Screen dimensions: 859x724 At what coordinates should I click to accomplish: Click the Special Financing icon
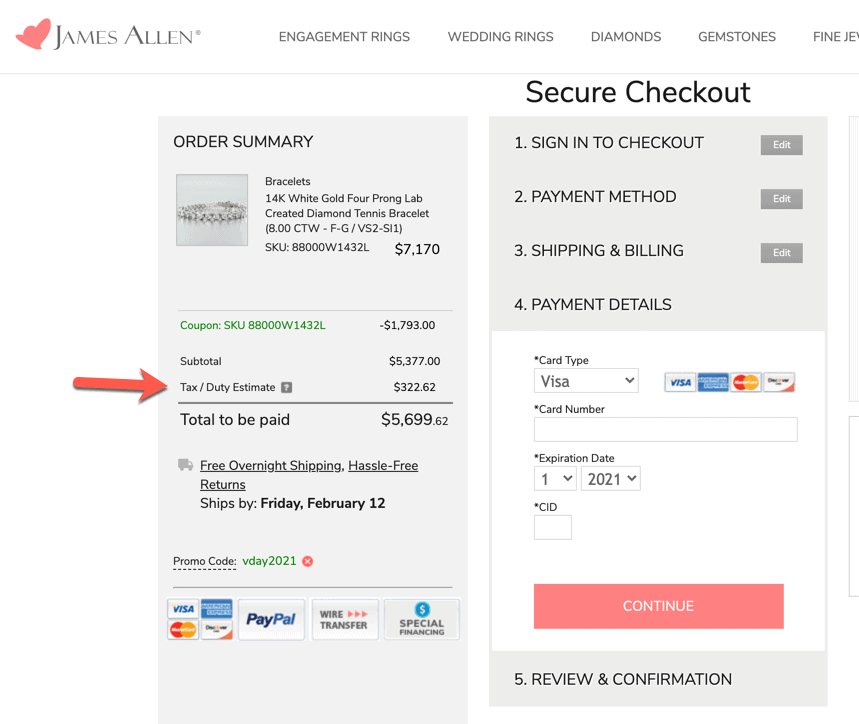(421, 619)
